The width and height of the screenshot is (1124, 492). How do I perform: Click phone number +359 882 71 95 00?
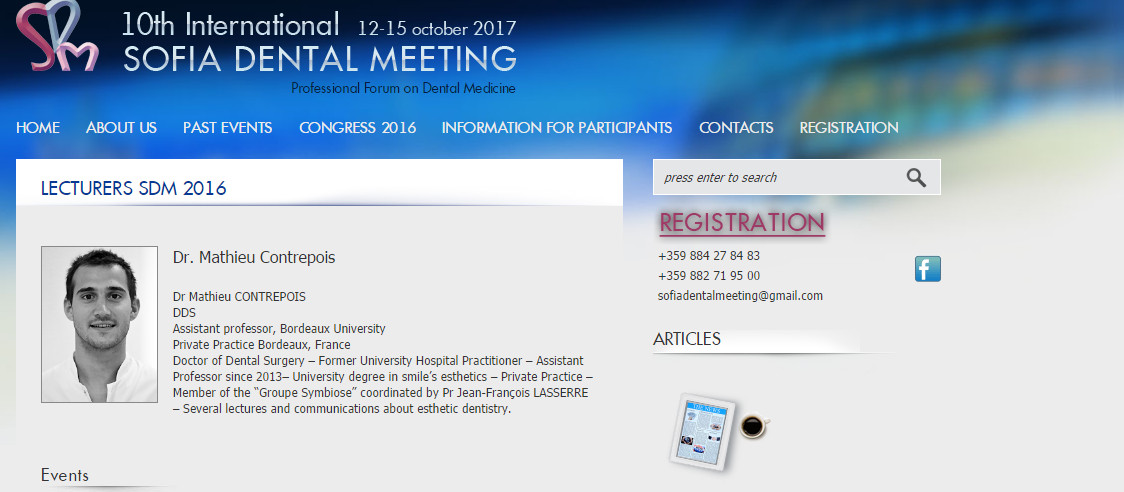(709, 276)
